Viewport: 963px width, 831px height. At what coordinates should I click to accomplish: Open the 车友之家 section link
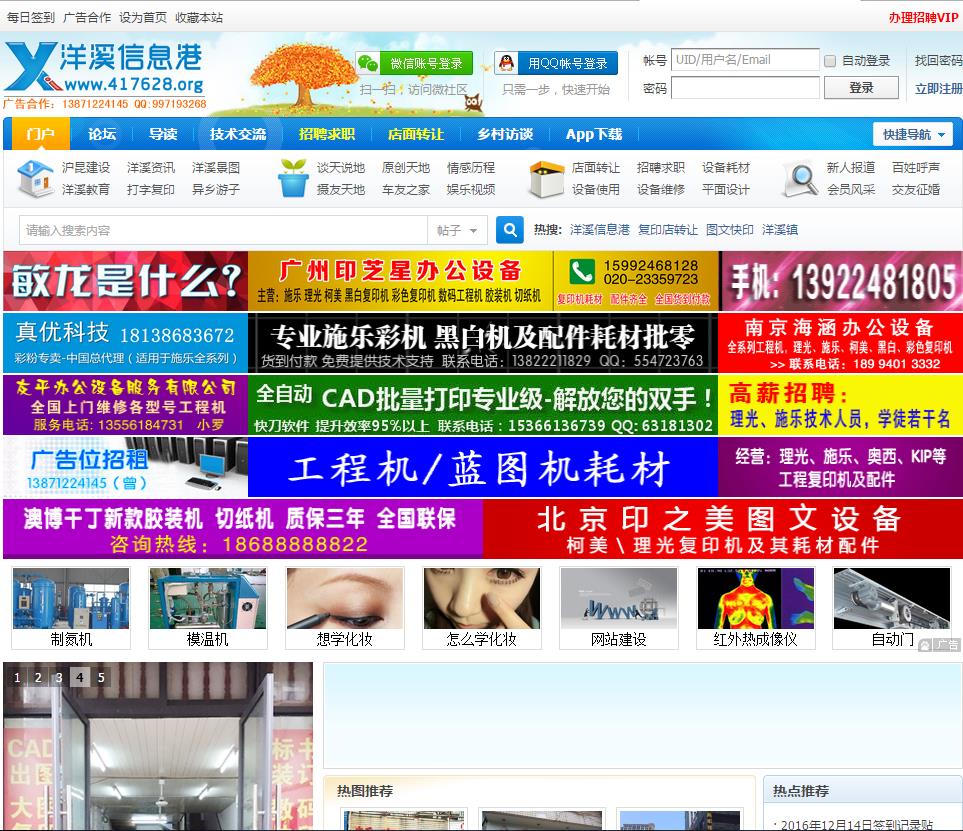(406, 190)
